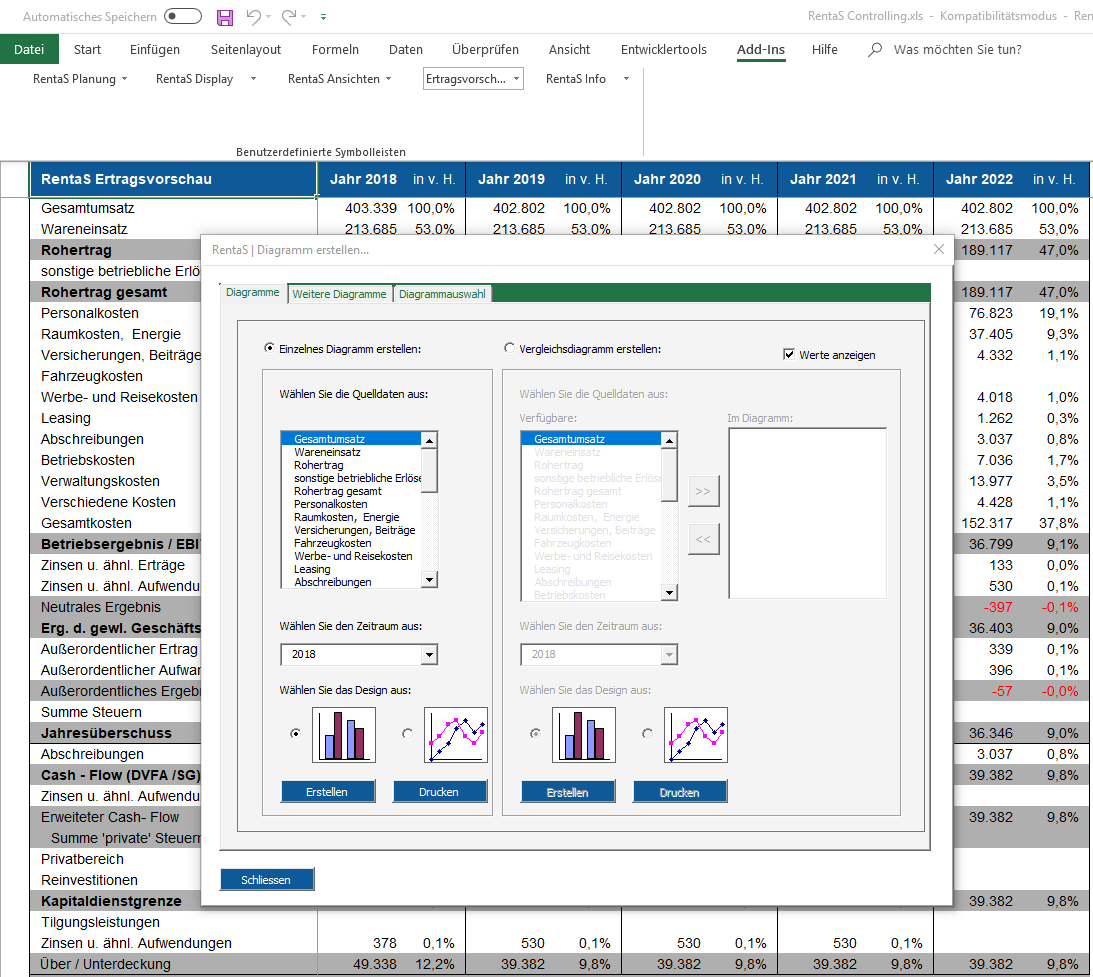The width and height of the screenshot is (1093, 977).
Task: Click the empty 'Im Diagramm' list box
Action: coord(807,514)
